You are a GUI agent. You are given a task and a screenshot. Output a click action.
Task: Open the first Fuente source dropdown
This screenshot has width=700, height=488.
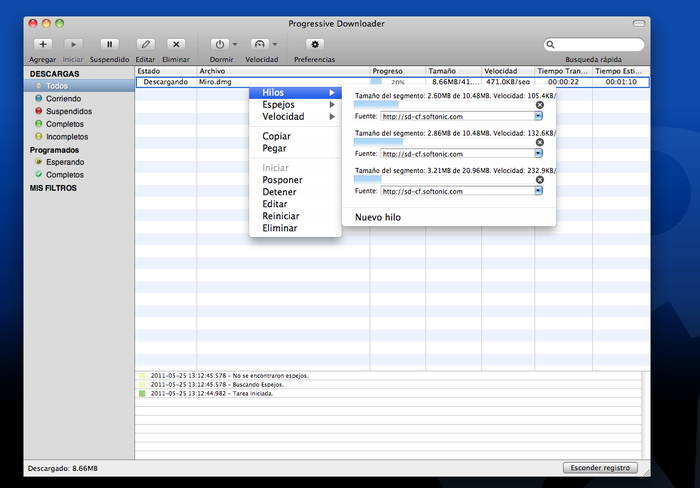pyautogui.click(x=538, y=116)
